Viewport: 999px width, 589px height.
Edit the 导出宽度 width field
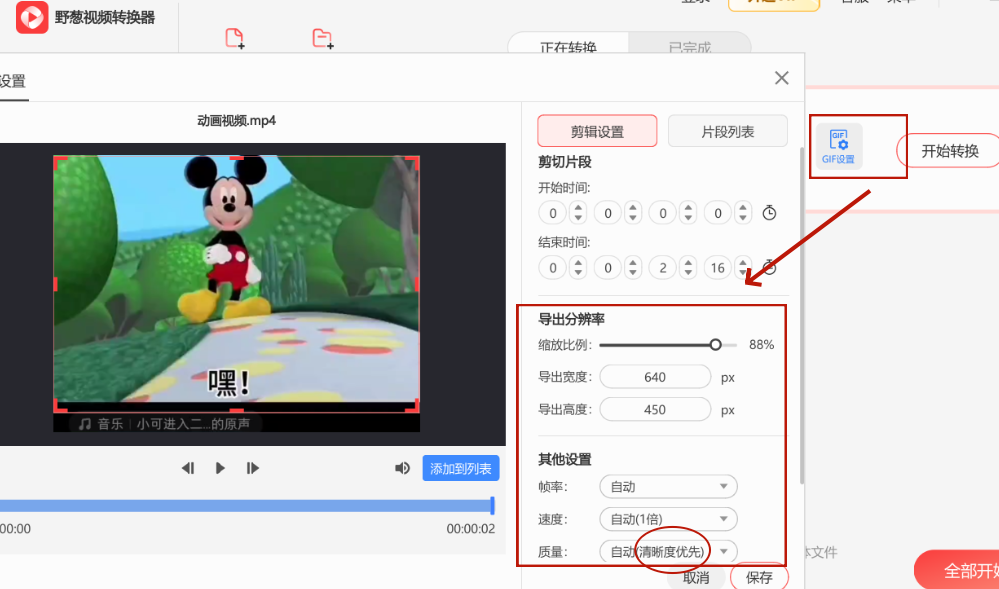tap(655, 376)
